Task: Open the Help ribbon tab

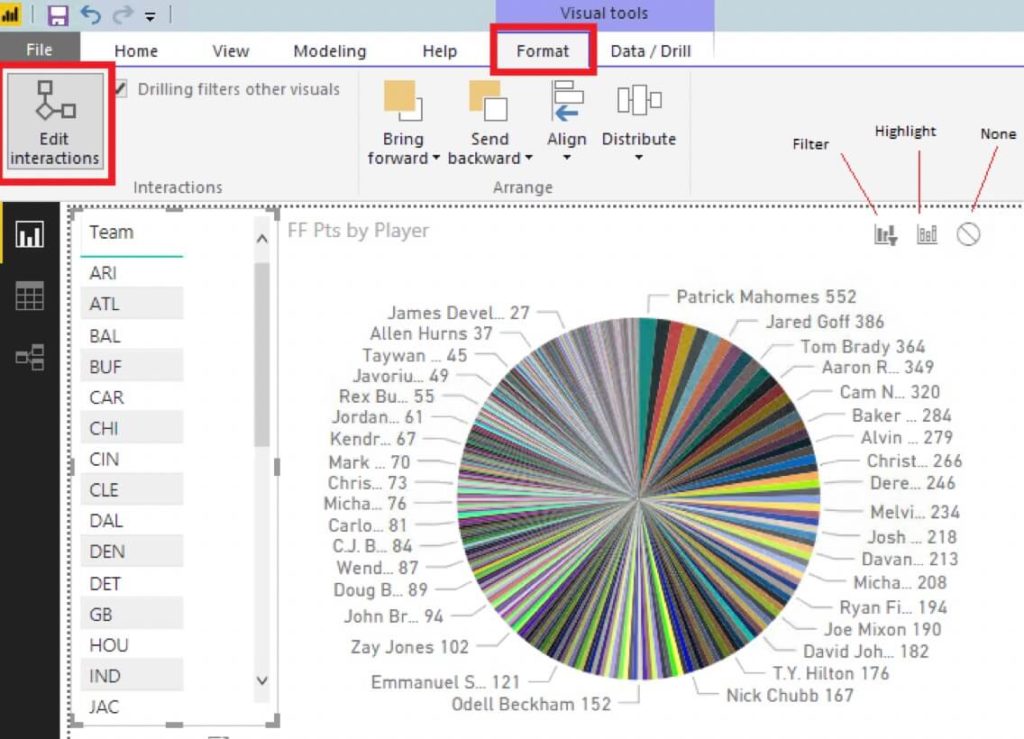Action: point(440,51)
